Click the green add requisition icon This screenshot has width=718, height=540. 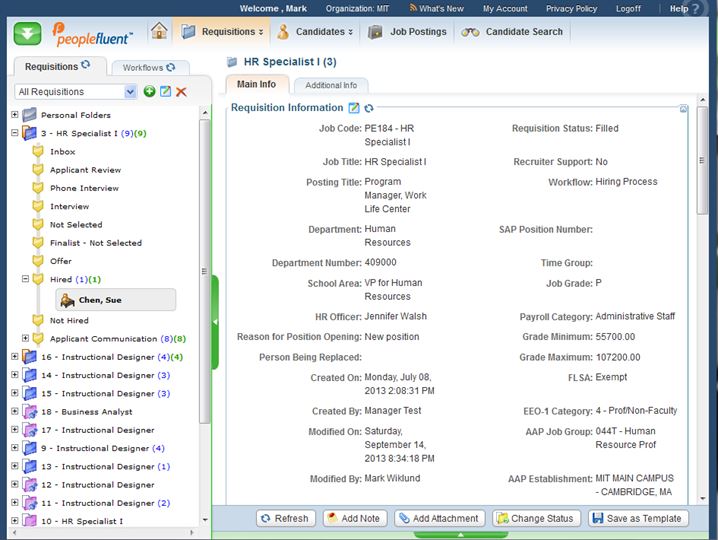click(149, 92)
